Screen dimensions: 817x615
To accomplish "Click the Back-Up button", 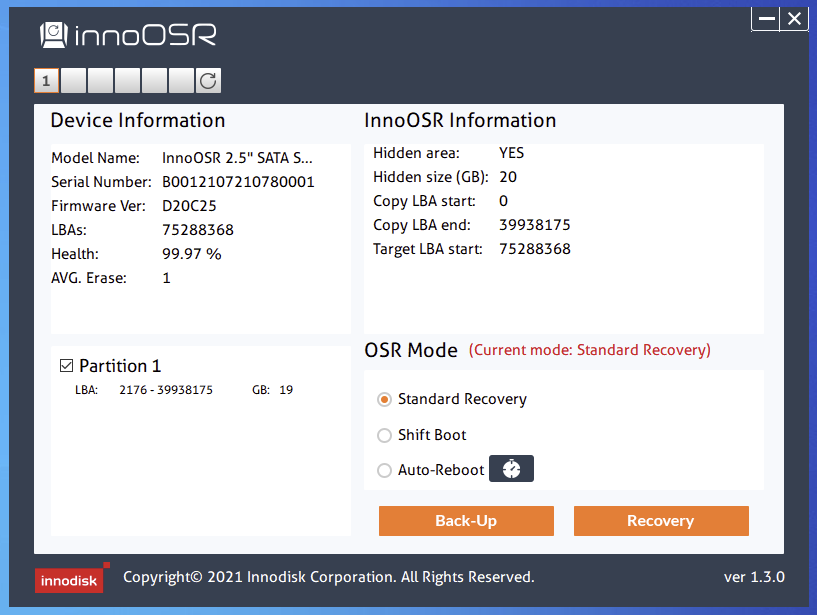I will 466,521.
